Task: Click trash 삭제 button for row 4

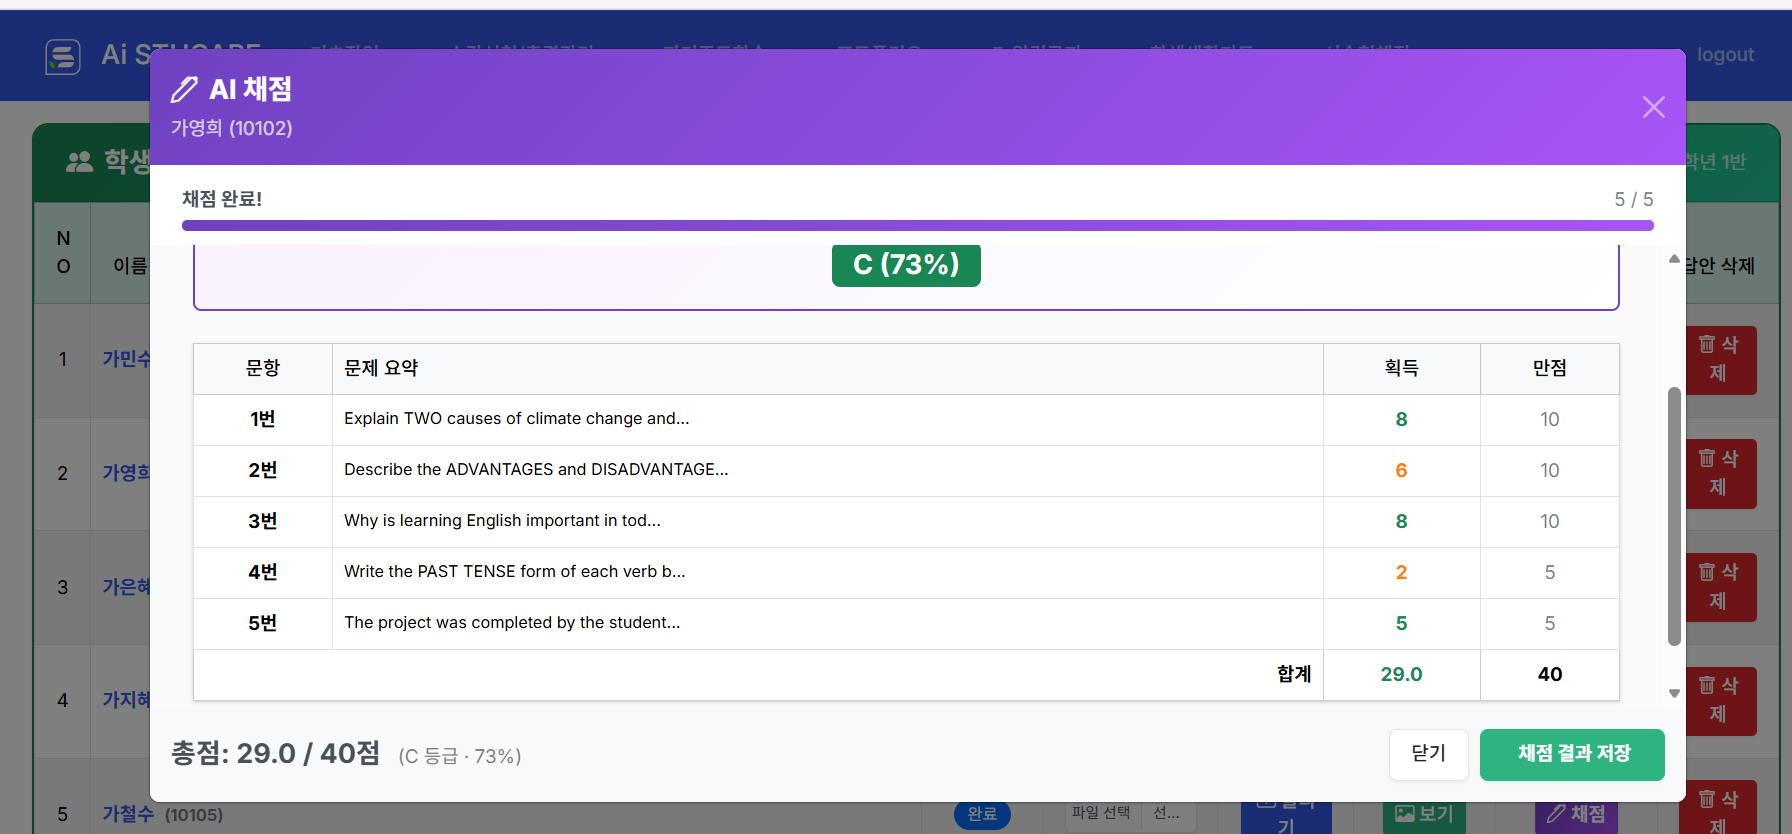Action: click(x=1721, y=701)
